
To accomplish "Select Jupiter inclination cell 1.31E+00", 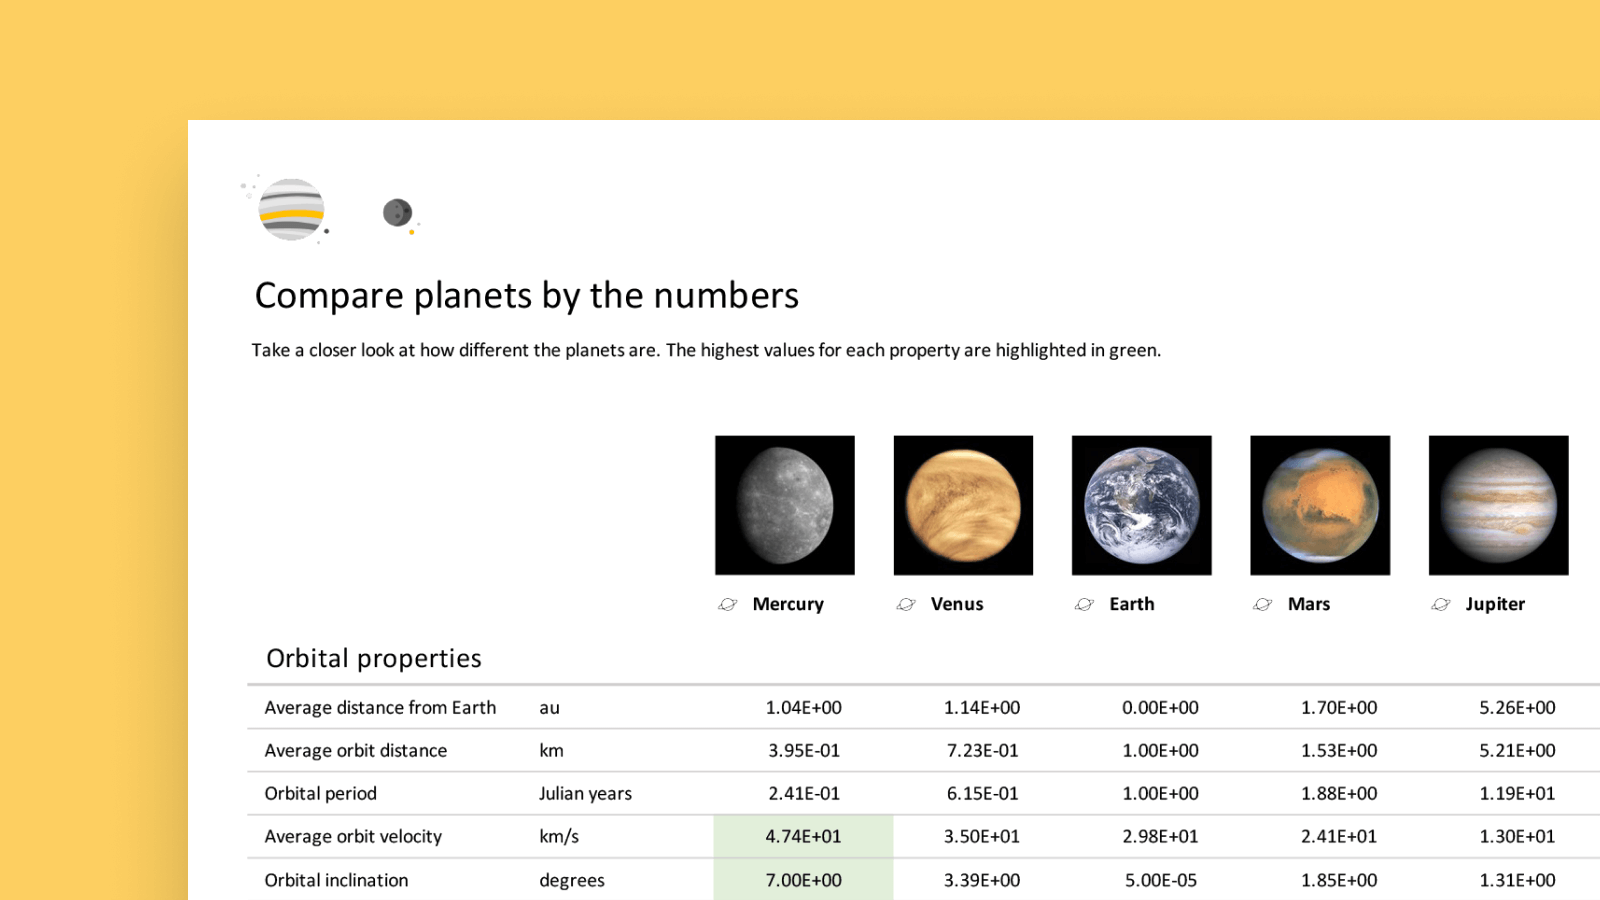I will pyautogui.click(x=1517, y=880).
